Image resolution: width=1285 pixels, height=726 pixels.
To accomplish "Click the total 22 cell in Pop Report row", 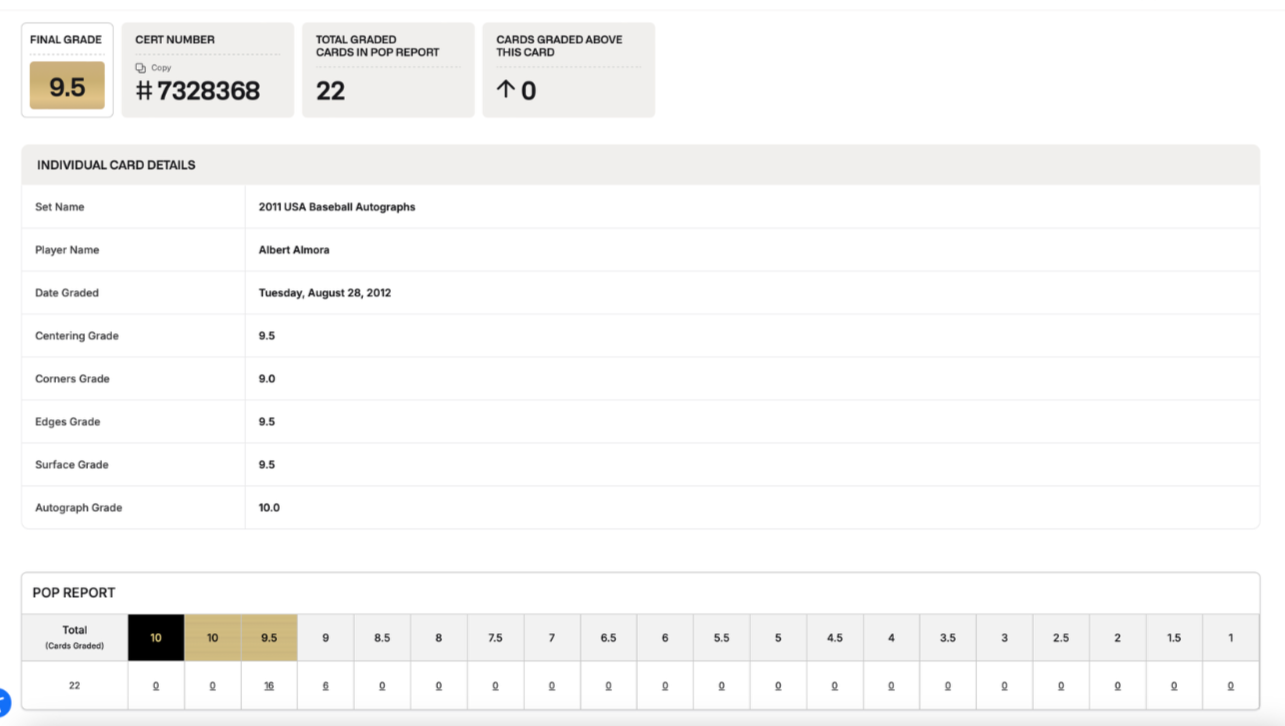I will point(74,686).
